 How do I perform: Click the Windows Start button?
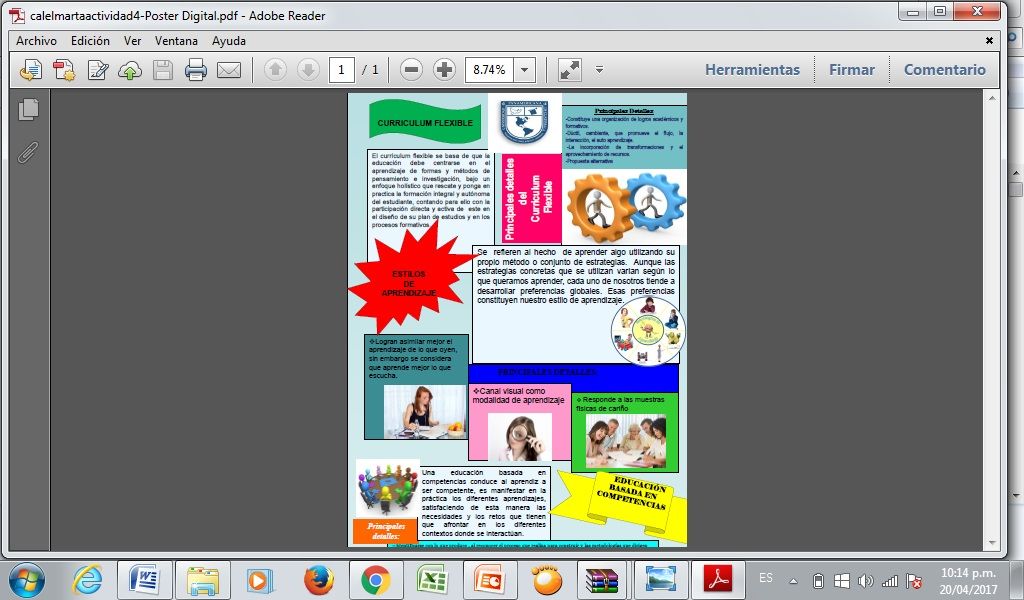tap(27, 580)
